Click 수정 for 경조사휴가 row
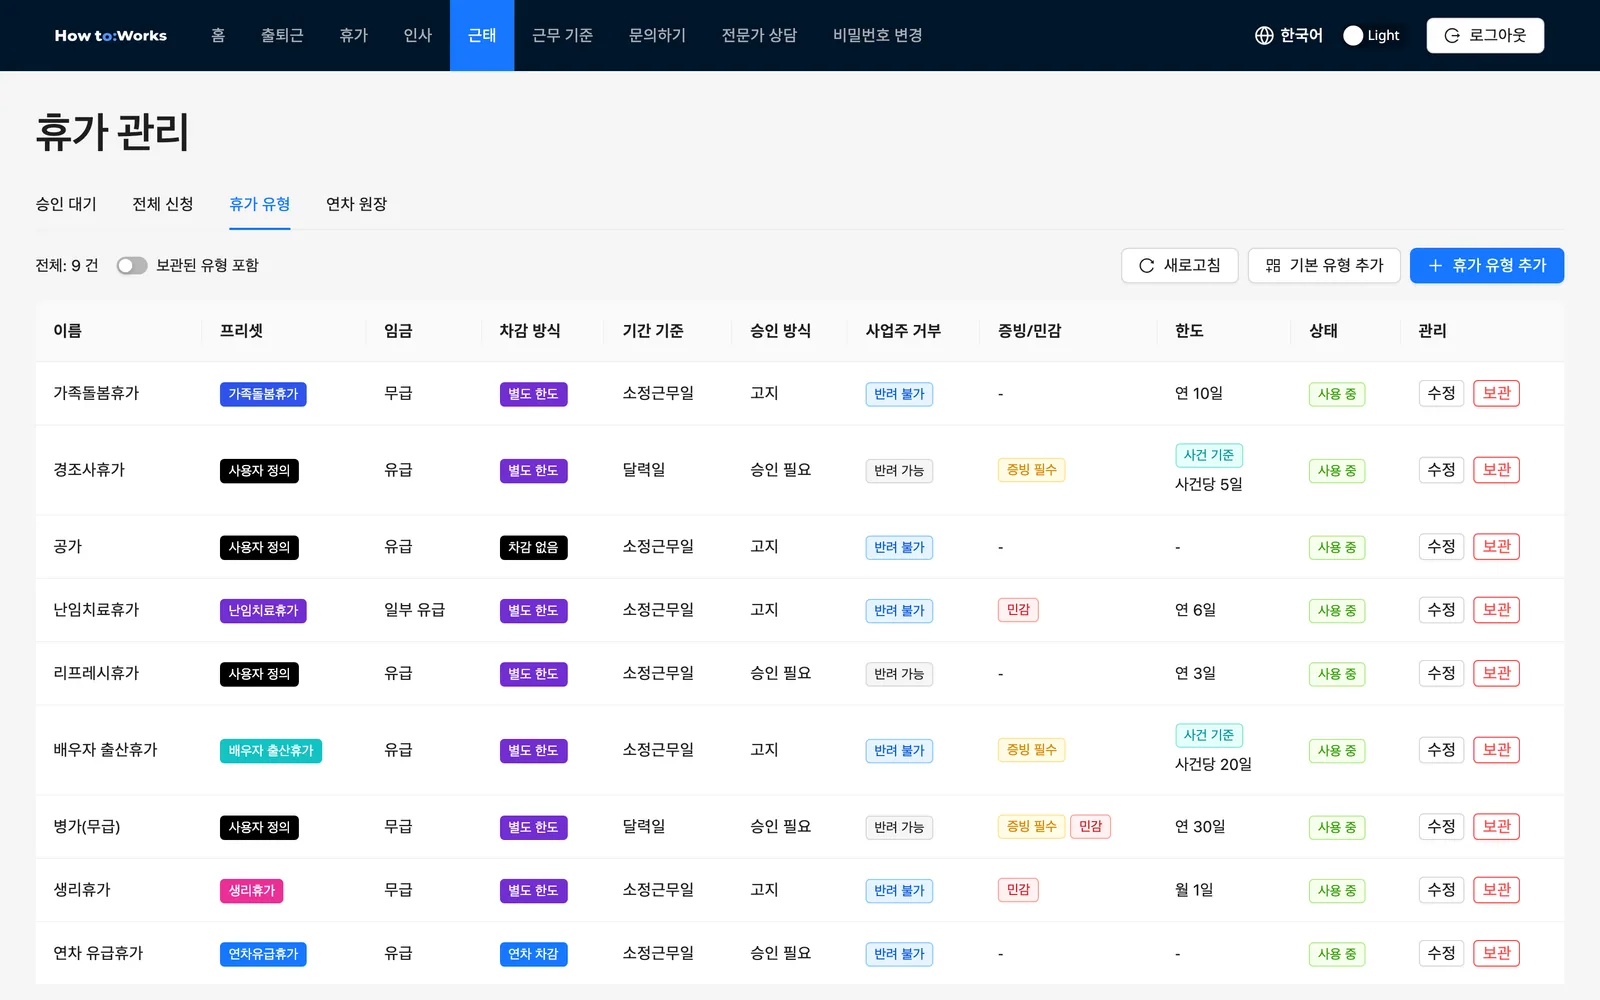The width and height of the screenshot is (1600, 1000). tap(1441, 470)
